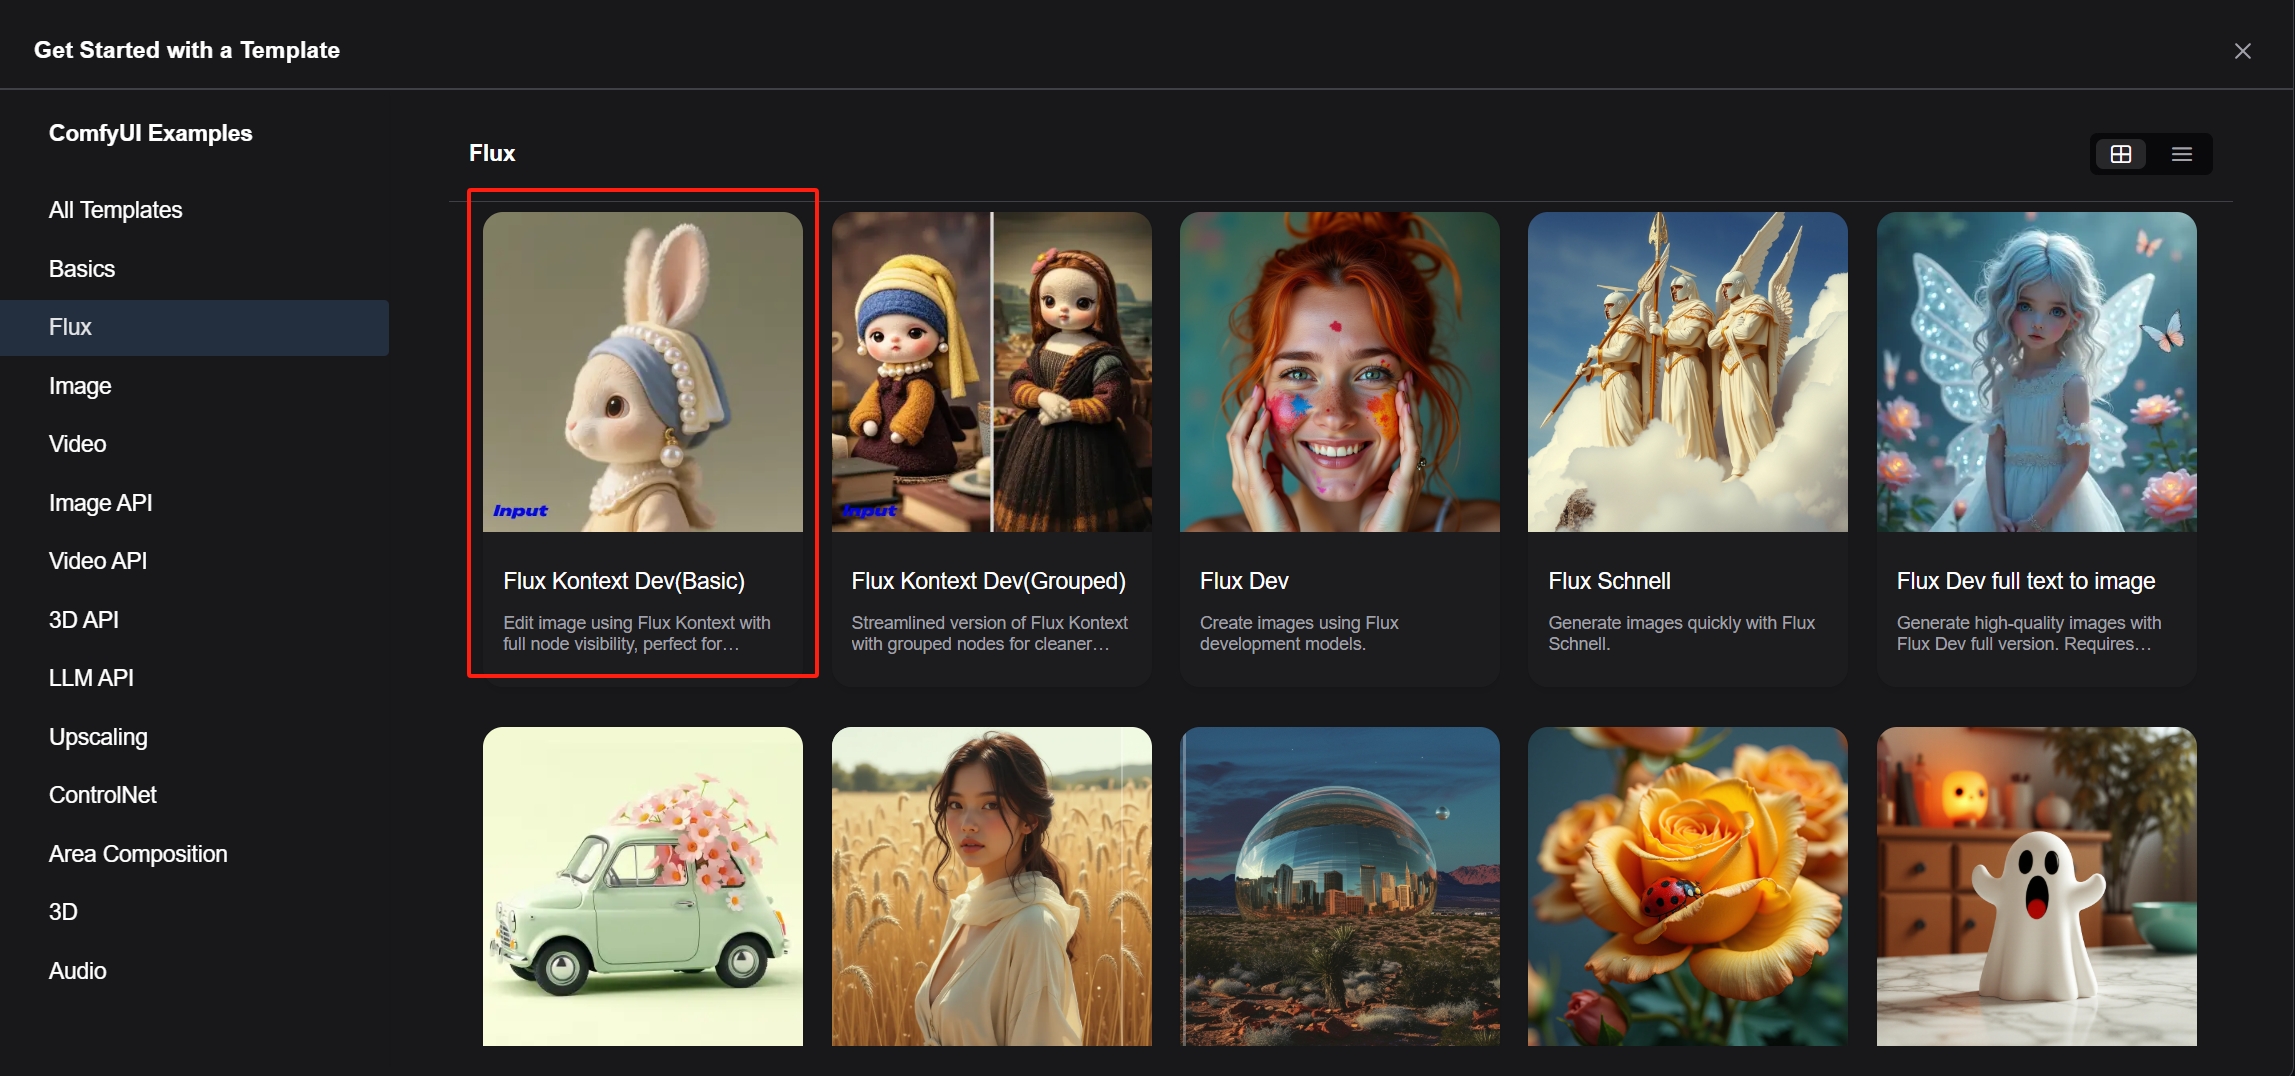2295x1076 pixels.
Task: Open LLM API templates
Action: coord(194,678)
